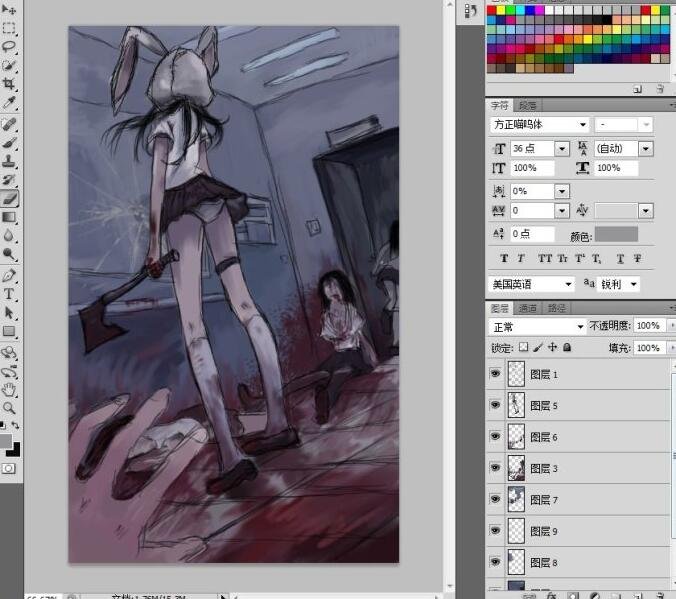Viewport: 676px width, 599px height.
Task: Toggle Quick Mask mode
Action: 9,468
